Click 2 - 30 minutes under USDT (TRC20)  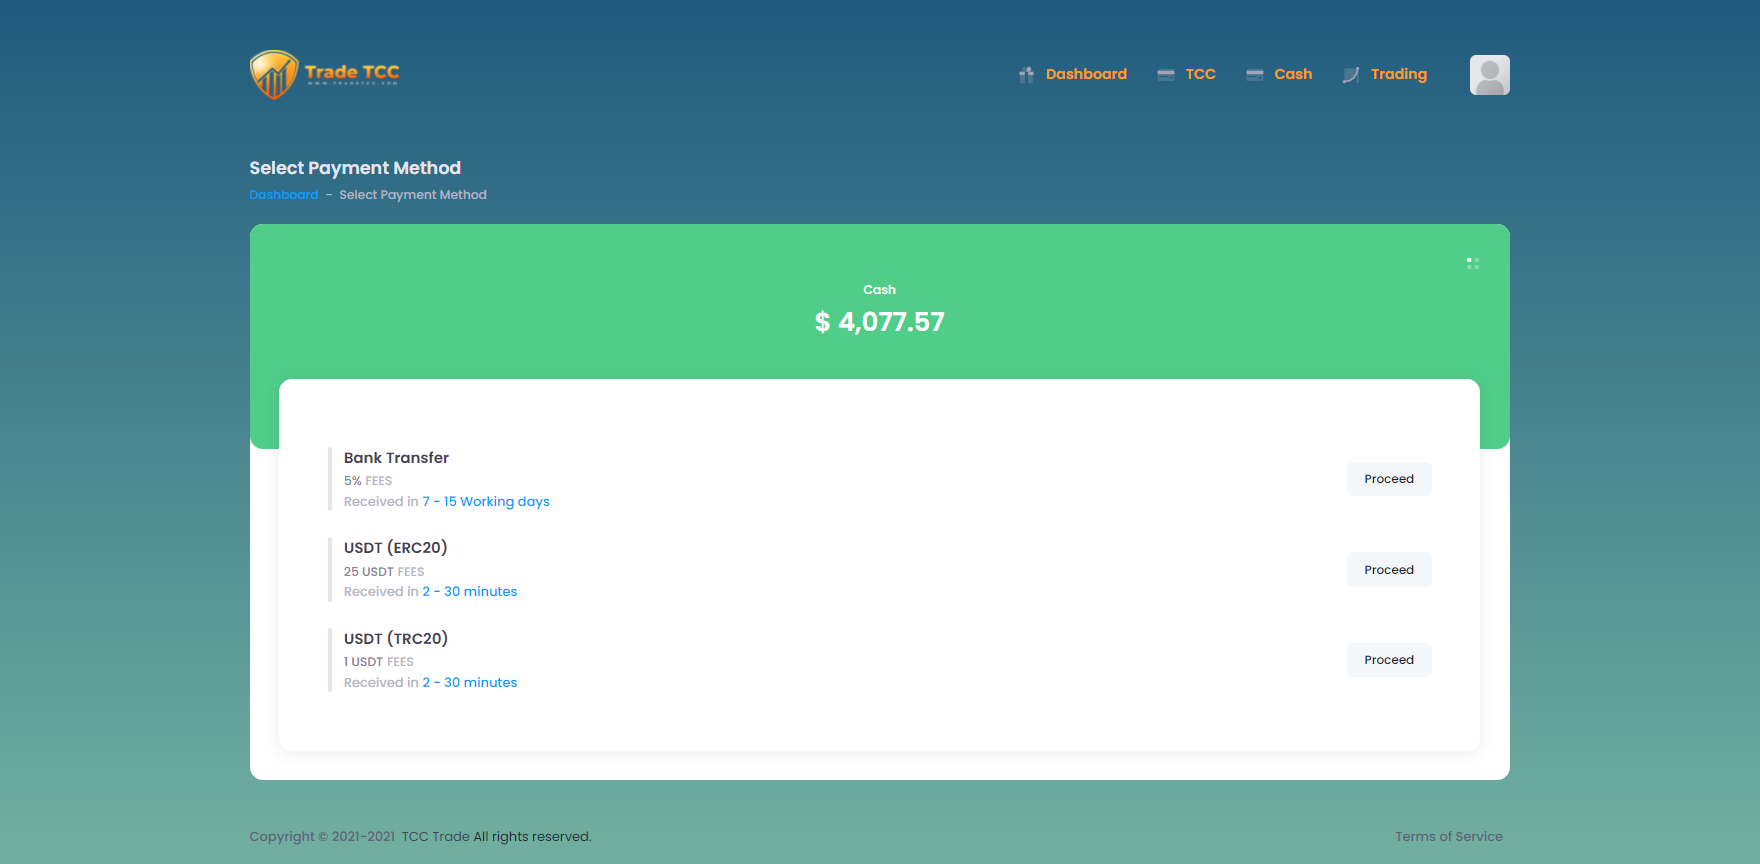click(470, 683)
